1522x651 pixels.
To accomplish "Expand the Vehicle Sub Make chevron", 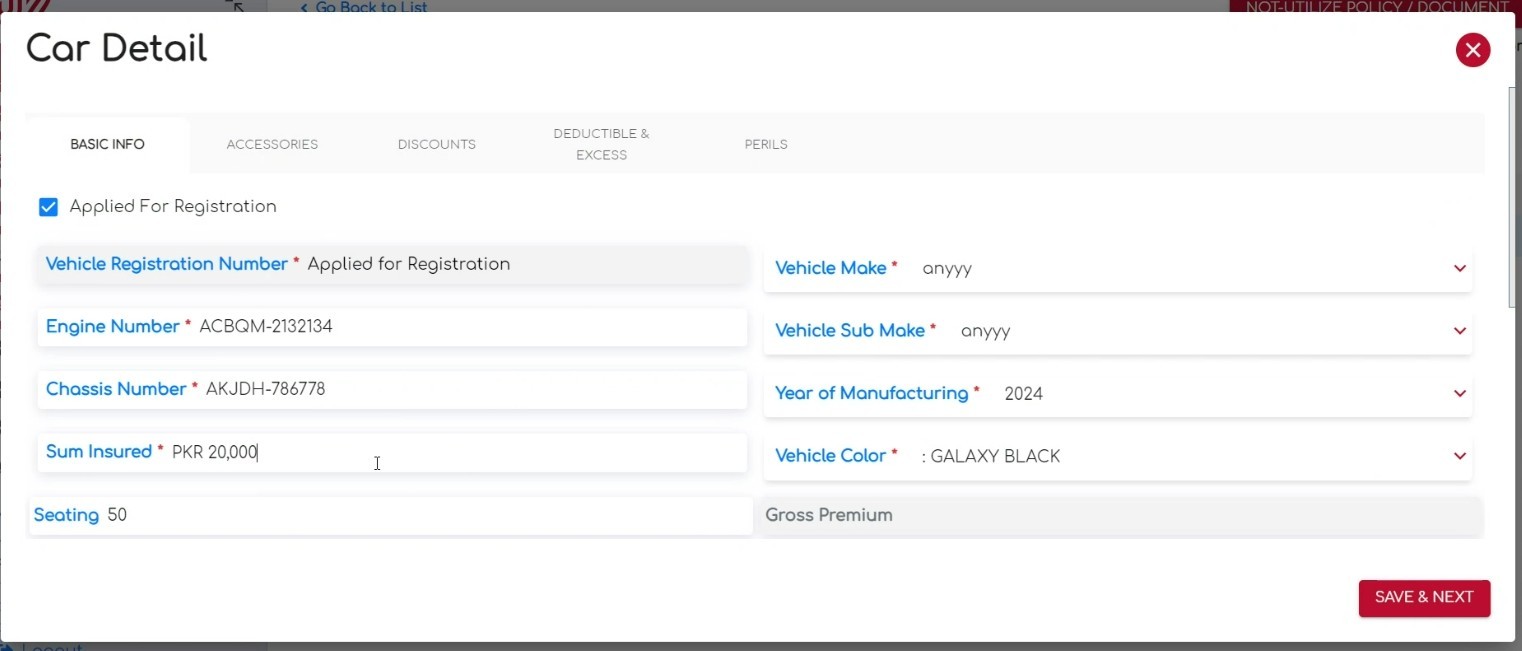I will pyautogui.click(x=1459, y=331).
